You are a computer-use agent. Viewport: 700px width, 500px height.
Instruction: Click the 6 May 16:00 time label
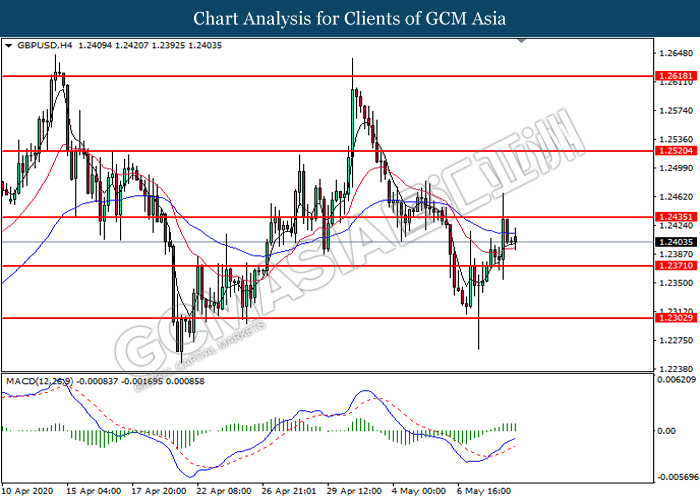[x=484, y=491]
